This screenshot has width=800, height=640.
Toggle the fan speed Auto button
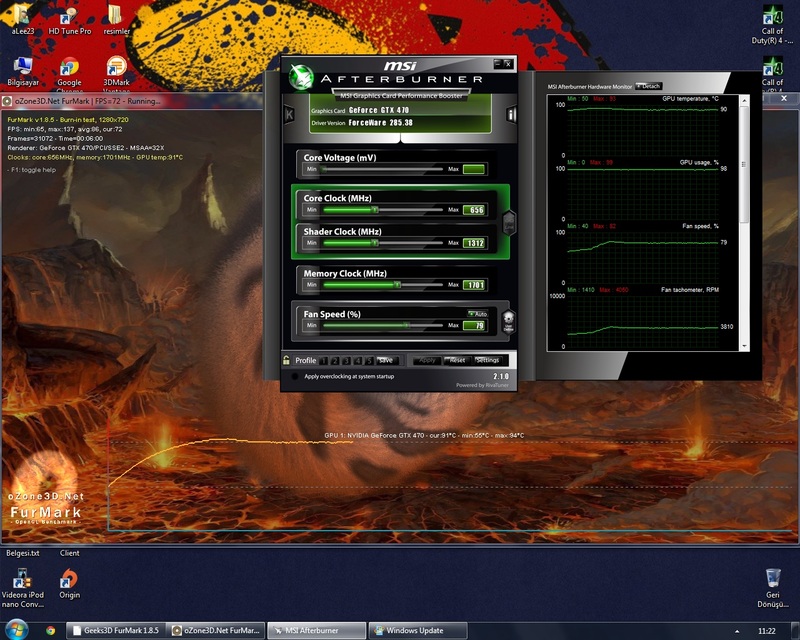click(478, 313)
